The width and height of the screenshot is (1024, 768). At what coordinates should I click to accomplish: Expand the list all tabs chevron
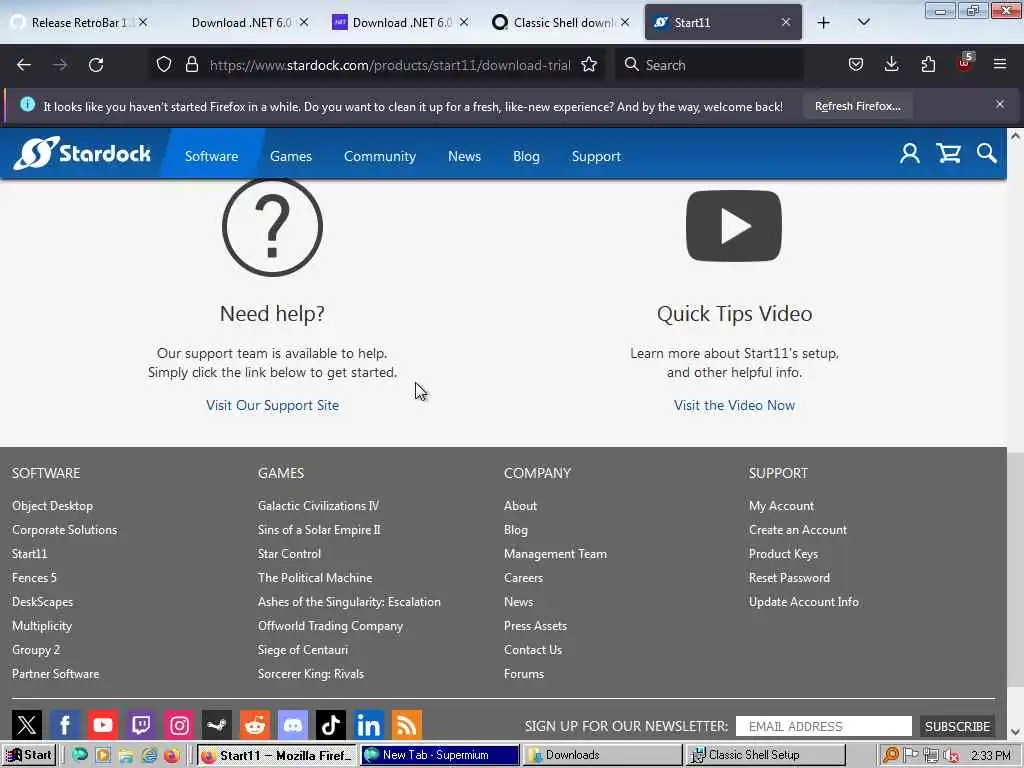tap(863, 22)
